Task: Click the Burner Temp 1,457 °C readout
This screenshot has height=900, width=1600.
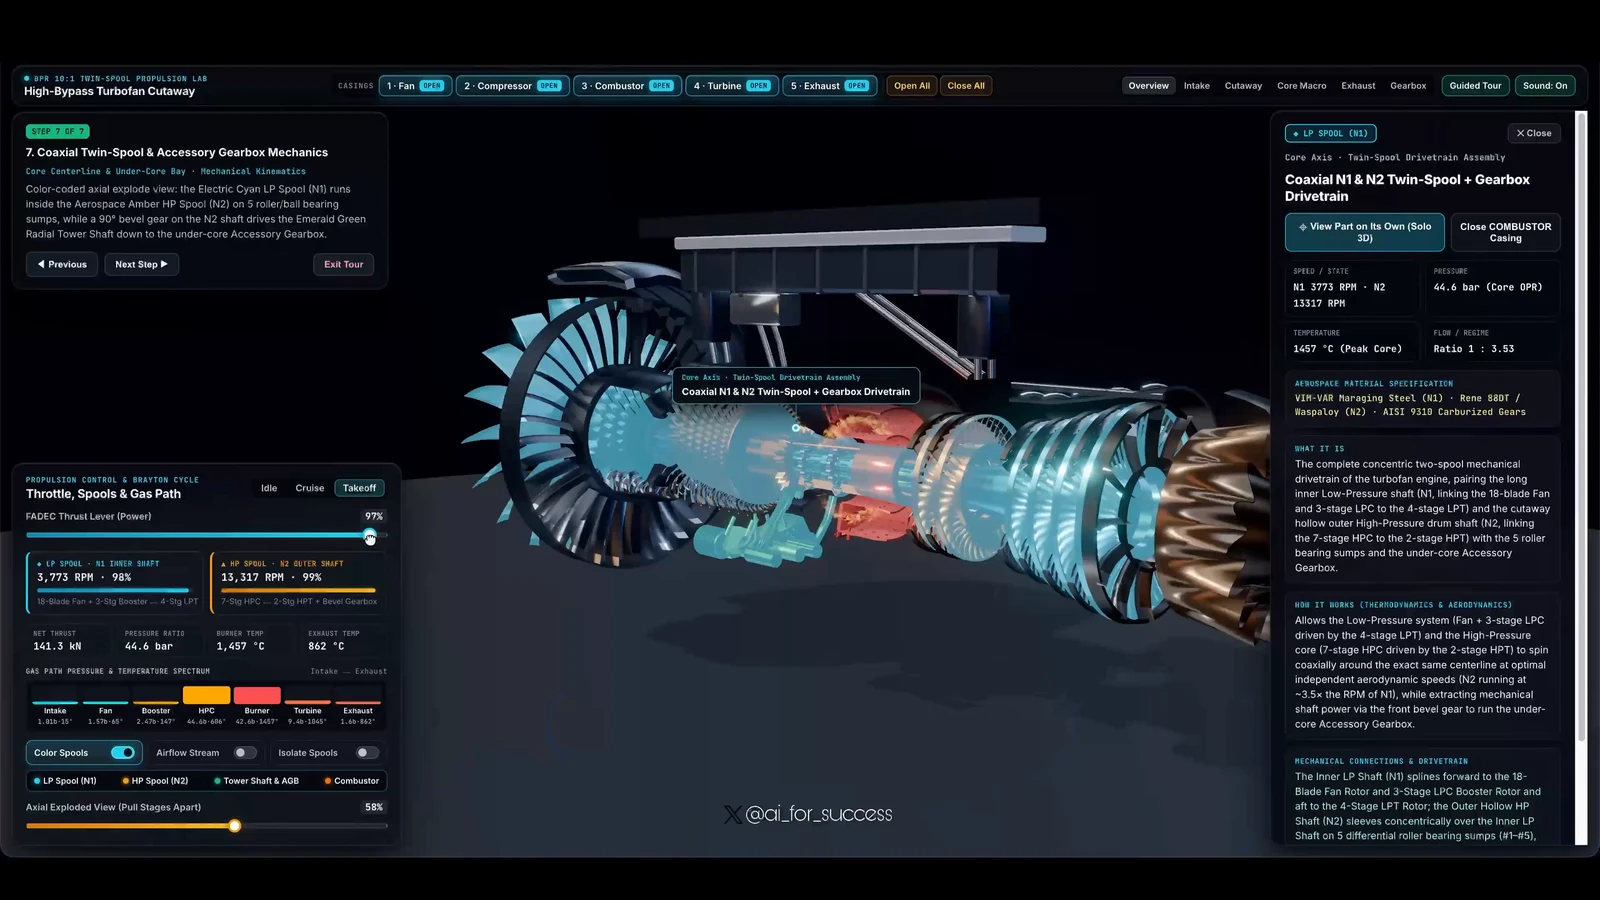Action: pos(252,641)
